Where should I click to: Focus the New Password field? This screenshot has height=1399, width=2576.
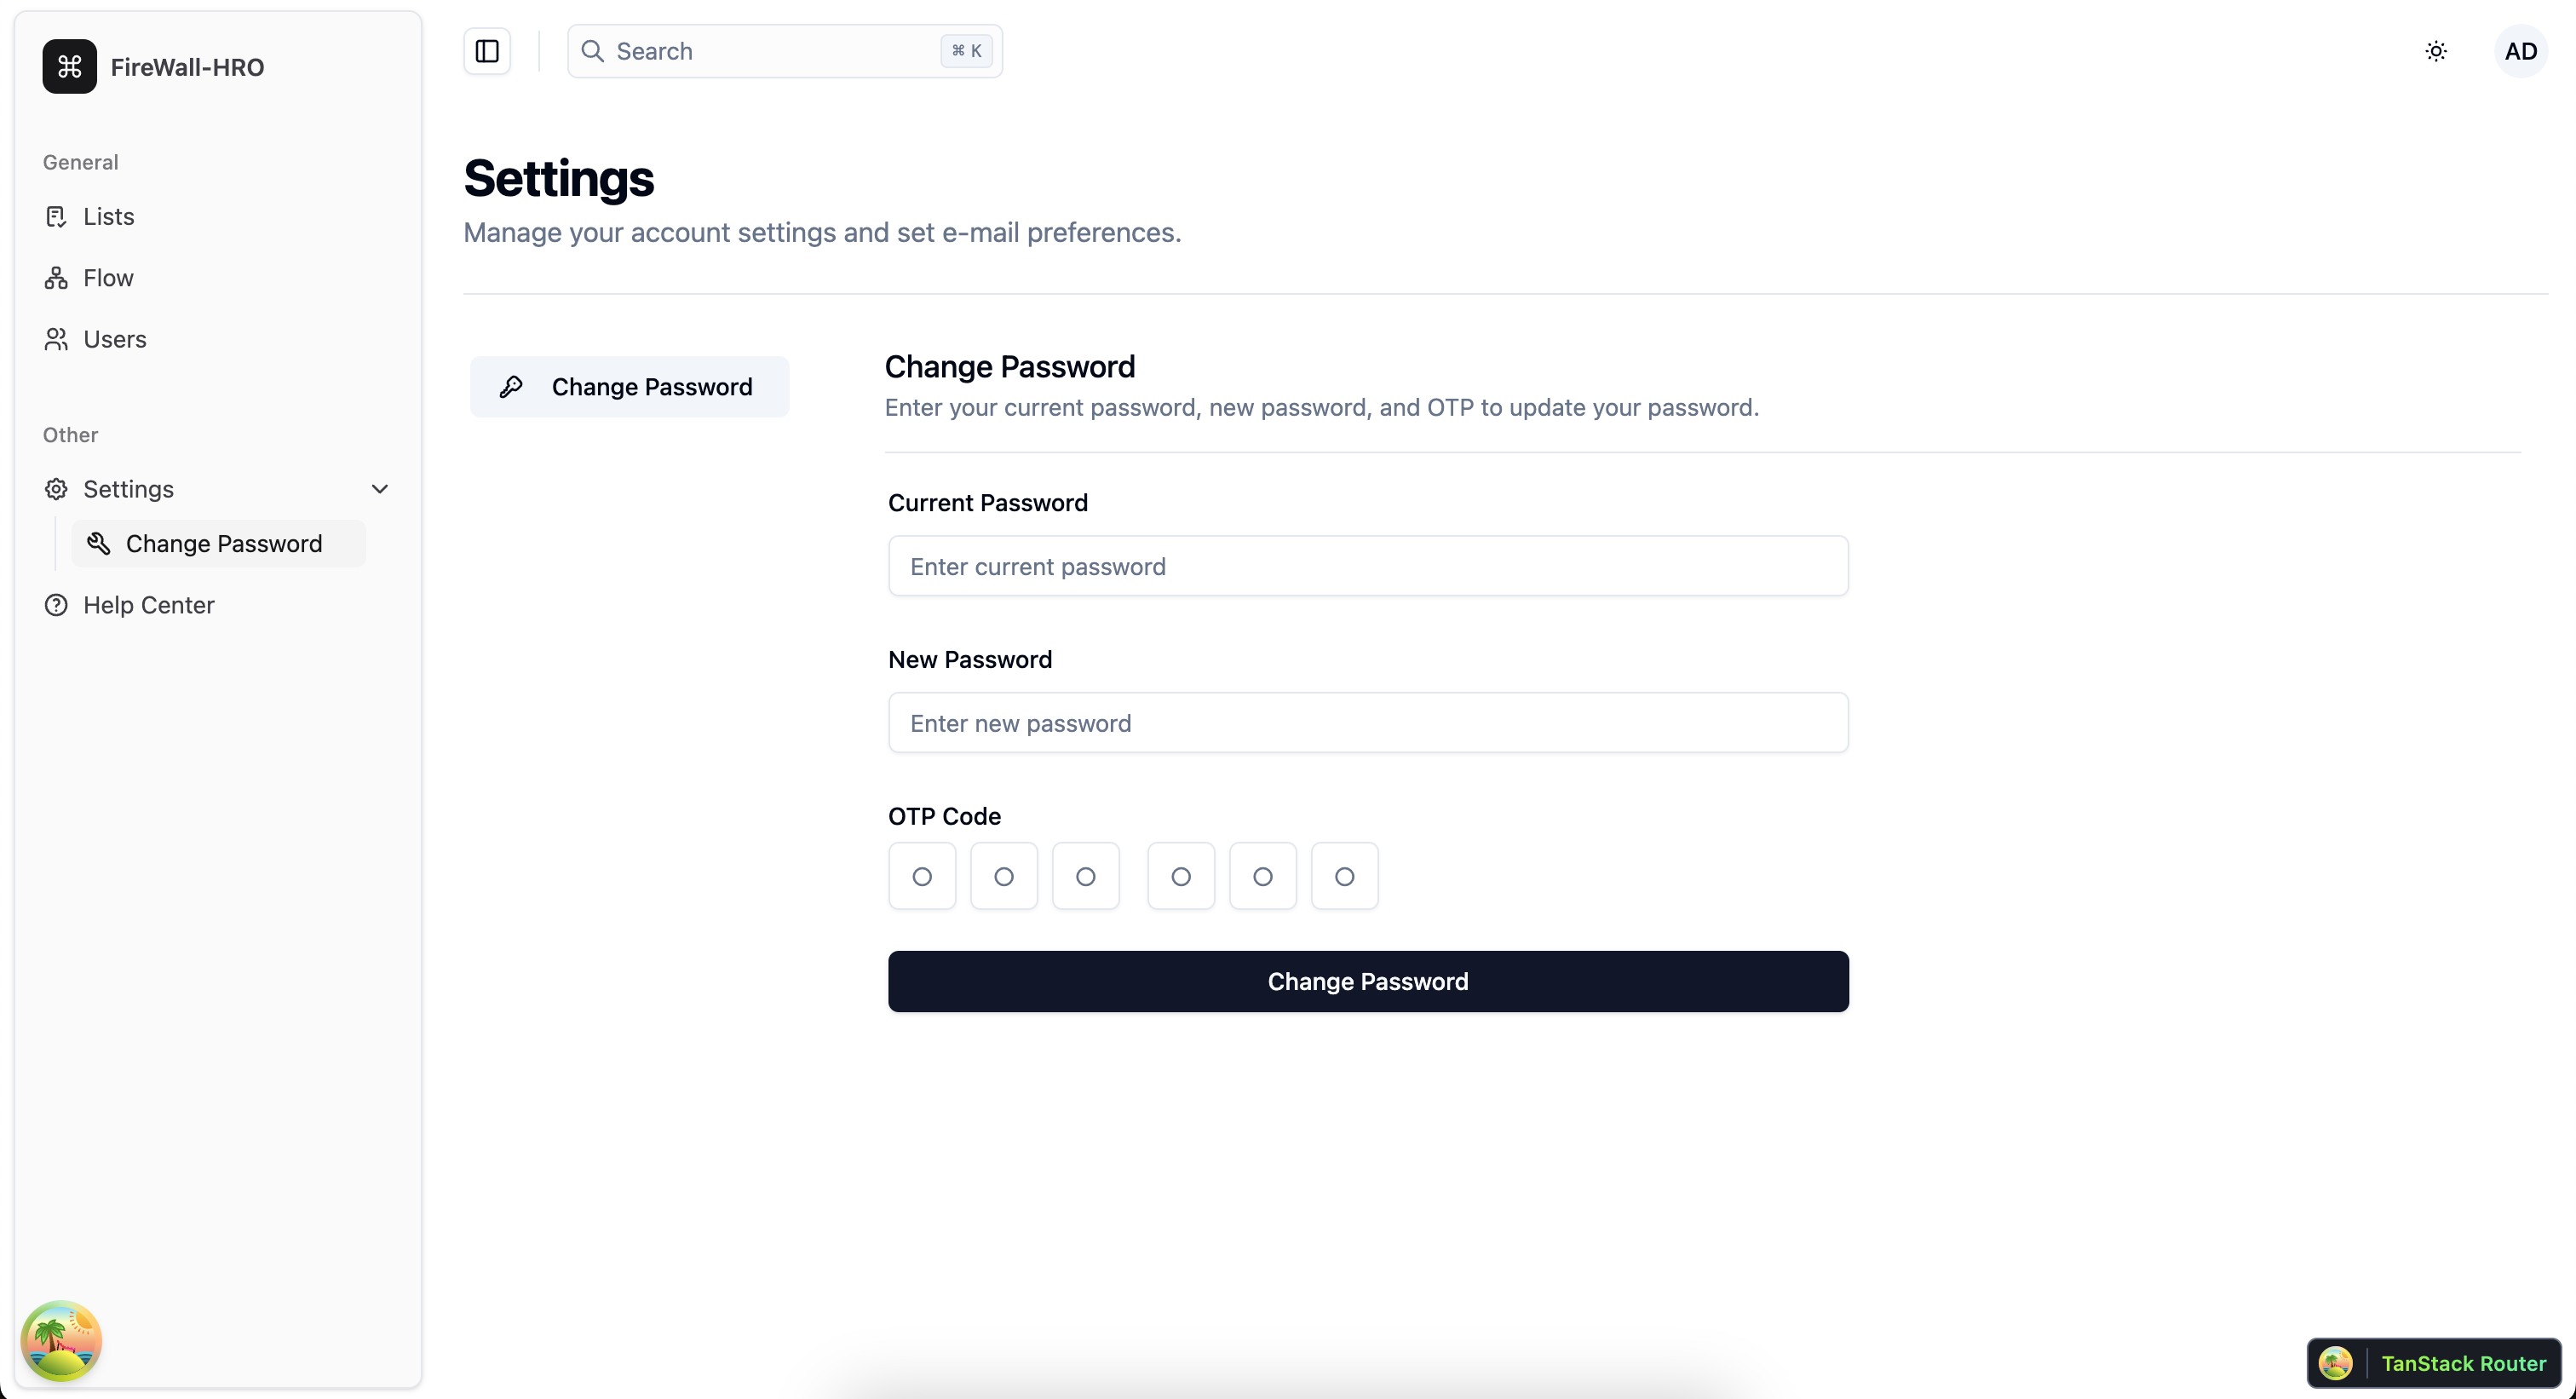(x=1368, y=723)
